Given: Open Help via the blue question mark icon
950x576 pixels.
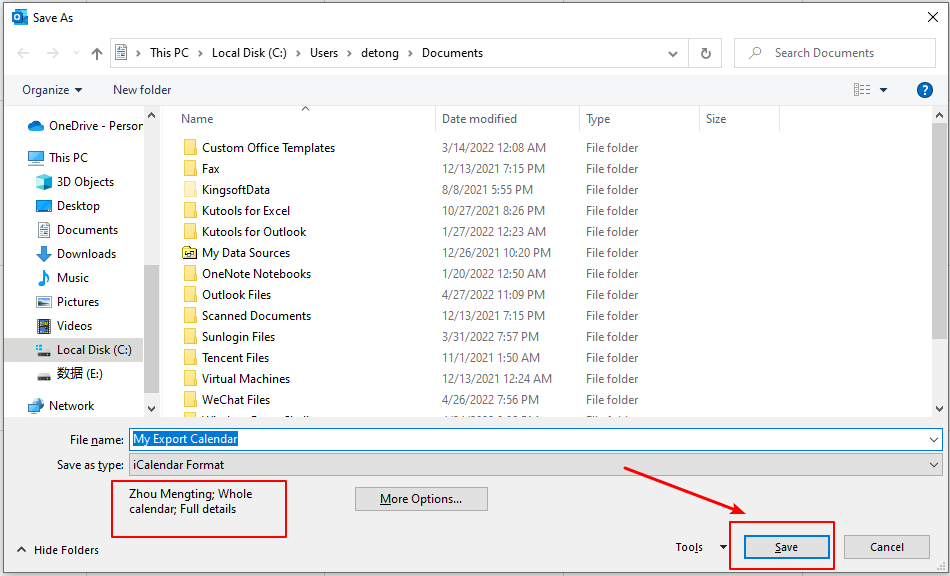Looking at the screenshot, I should pos(925,90).
